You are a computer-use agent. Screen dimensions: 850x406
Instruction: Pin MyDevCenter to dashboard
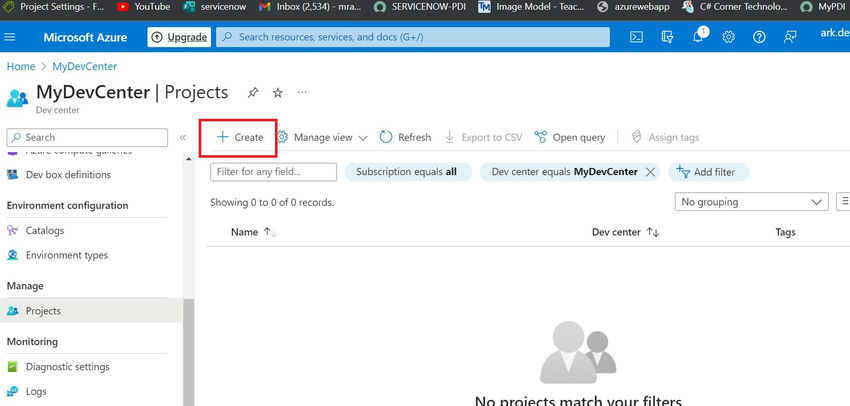tap(253, 93)
